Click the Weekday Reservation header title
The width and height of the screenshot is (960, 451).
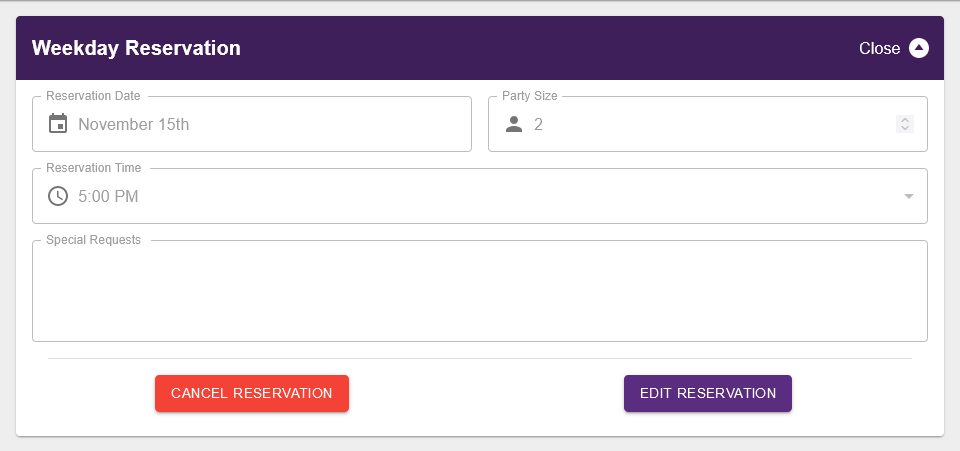tap(136, 48)
